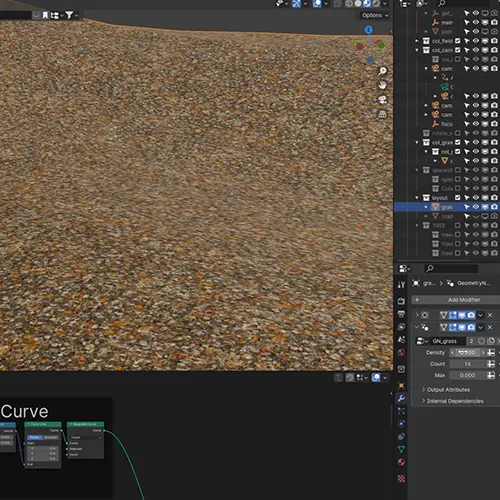Viewport: 500px width, 500px height.
Task: Remove the GeometryNodes modifier with X
Action: (x=490, y=327)
